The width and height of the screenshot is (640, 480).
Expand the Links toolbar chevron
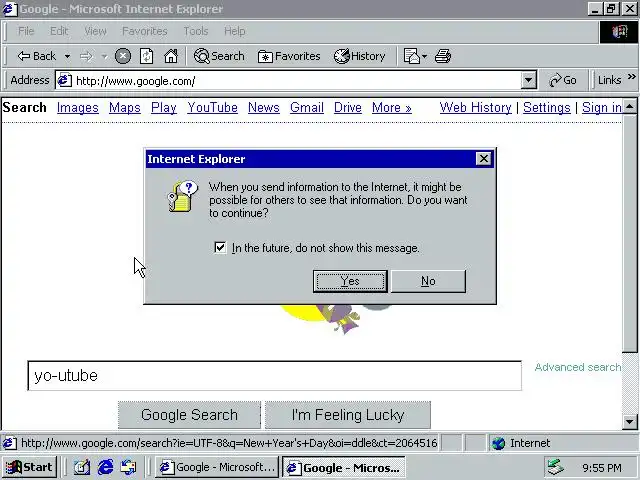point(631,77)
